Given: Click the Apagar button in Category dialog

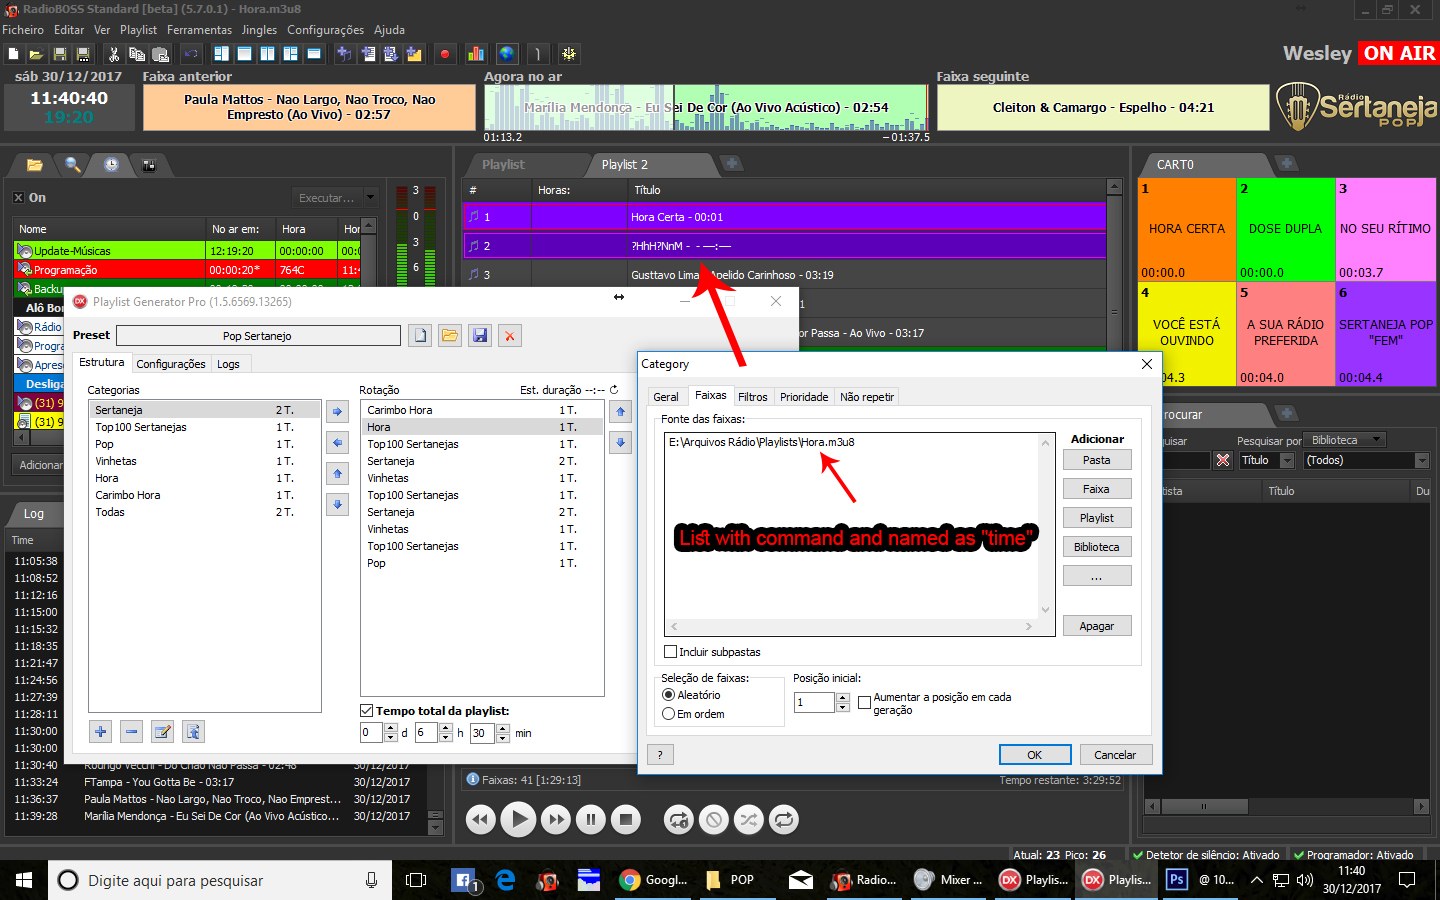Looking at the screenshot, I should click(1097, 626).
